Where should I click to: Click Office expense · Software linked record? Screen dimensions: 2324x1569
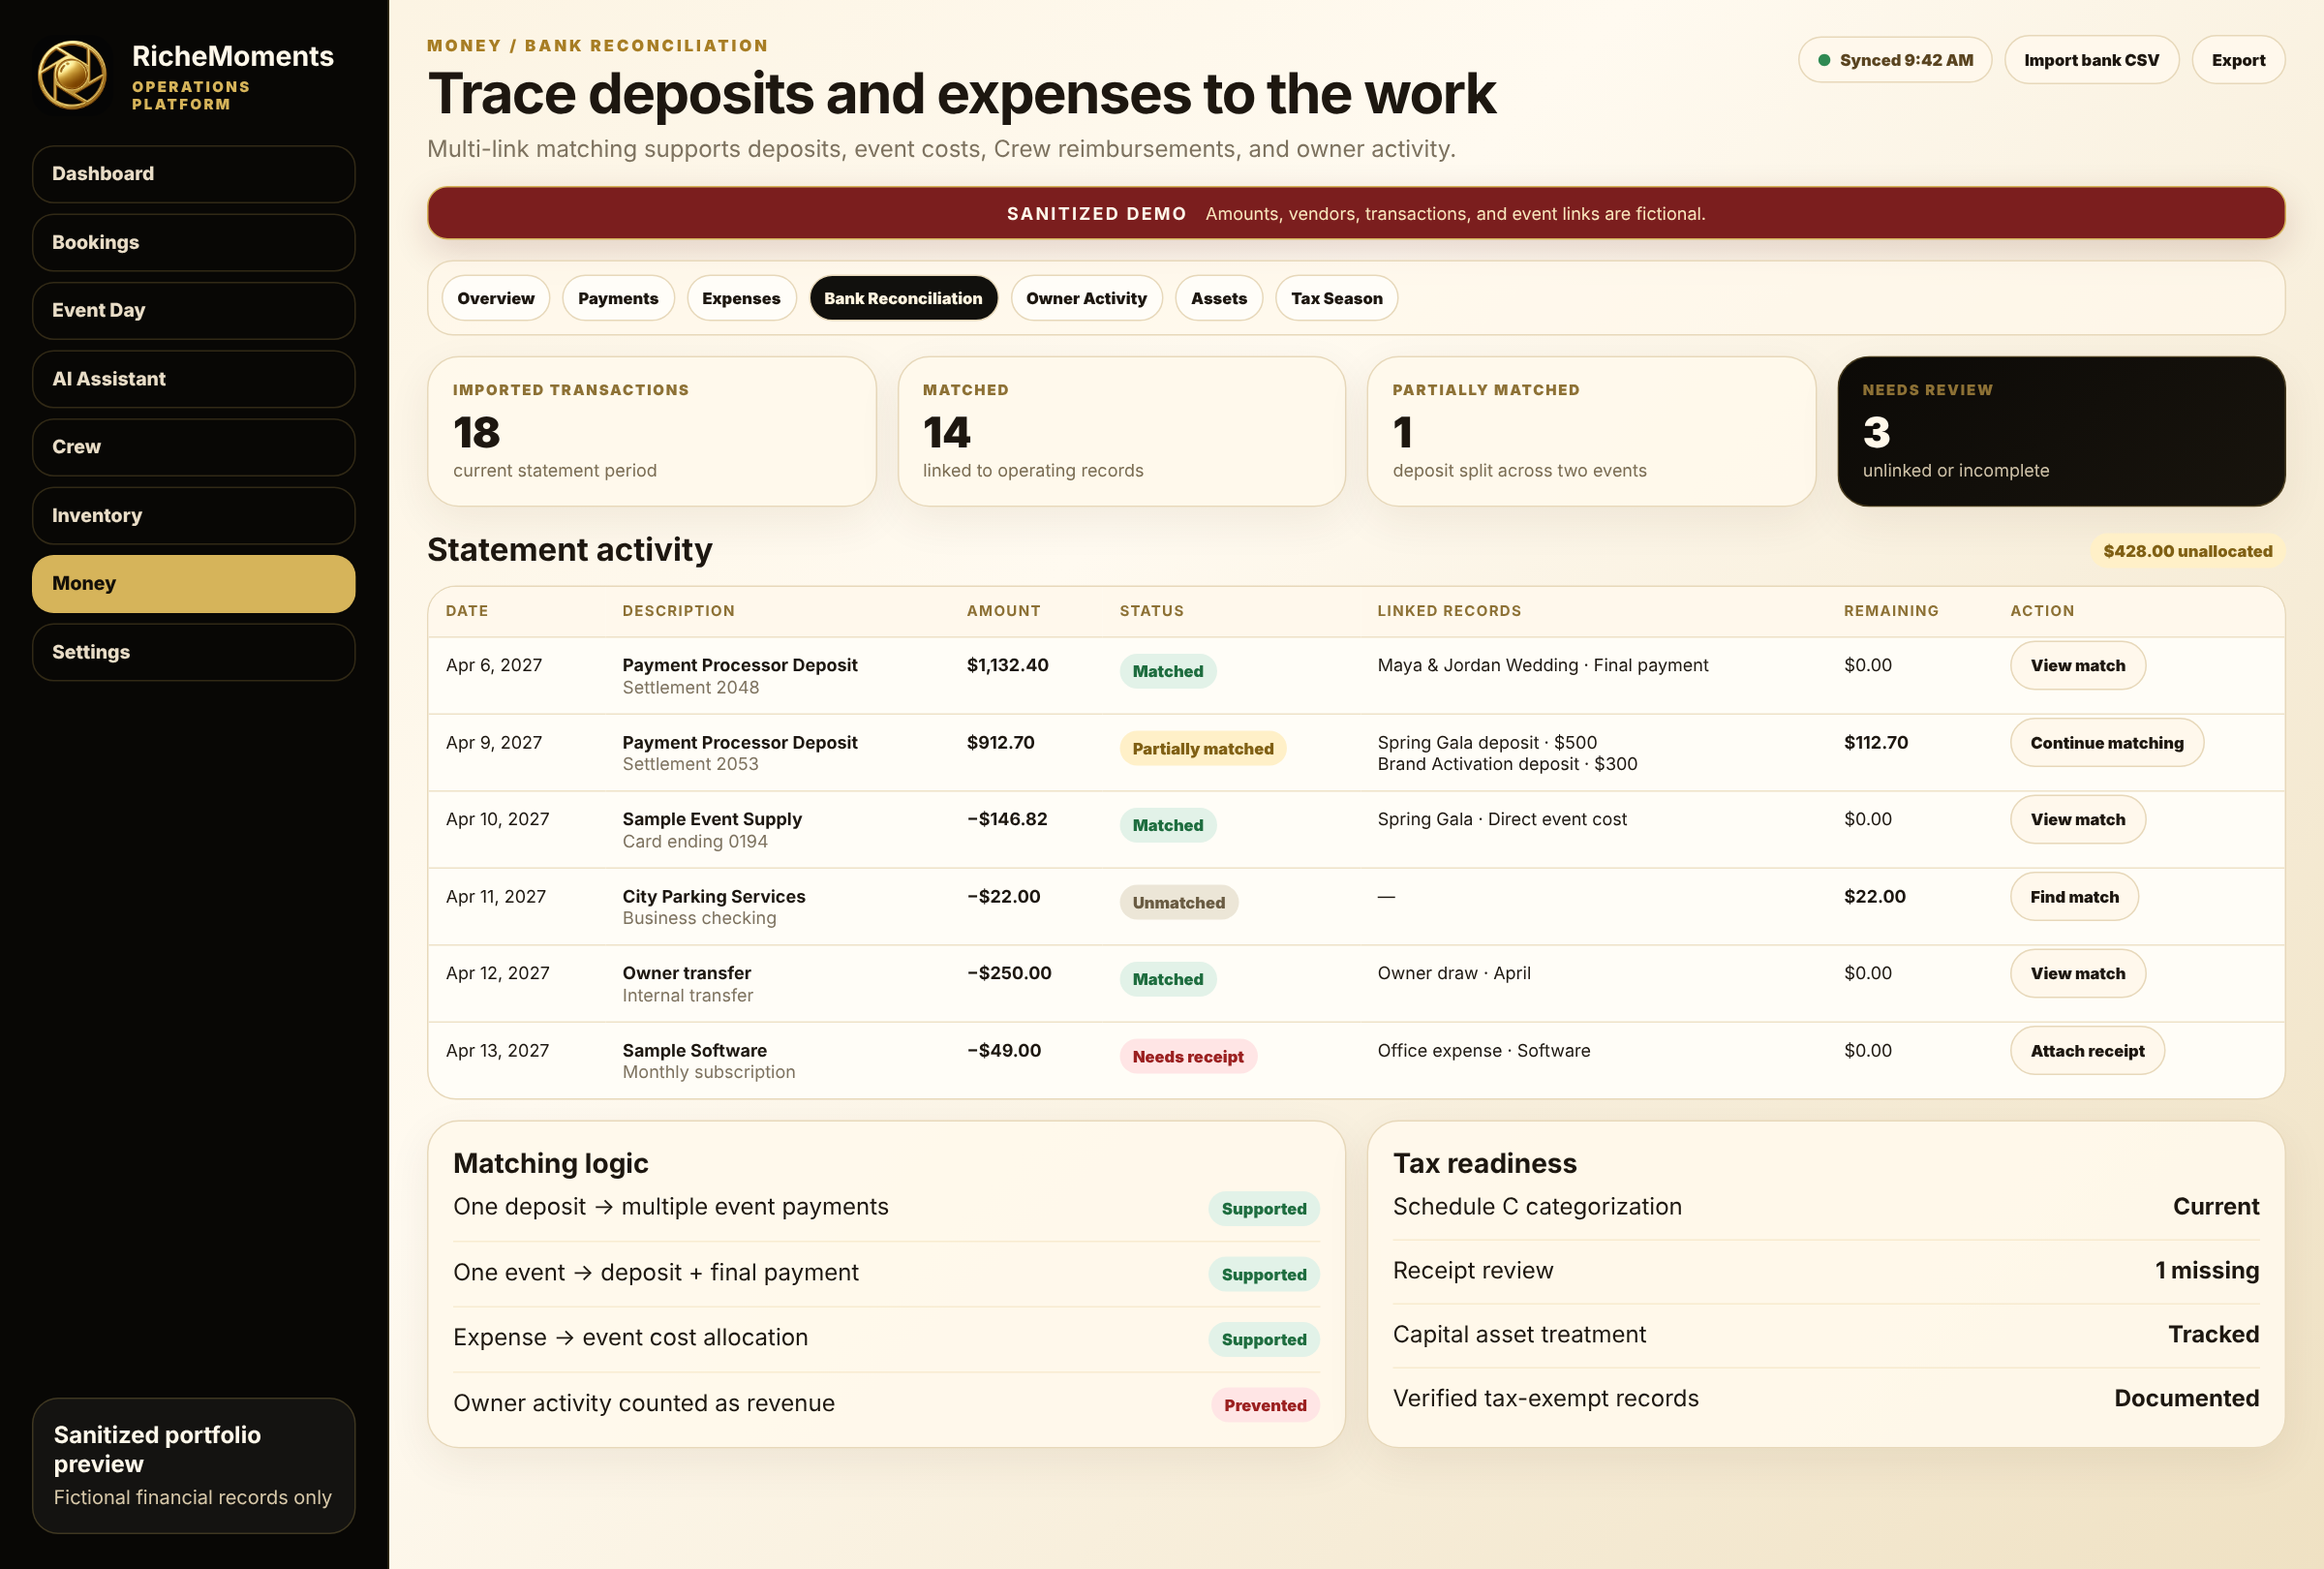point(1483,1051)
